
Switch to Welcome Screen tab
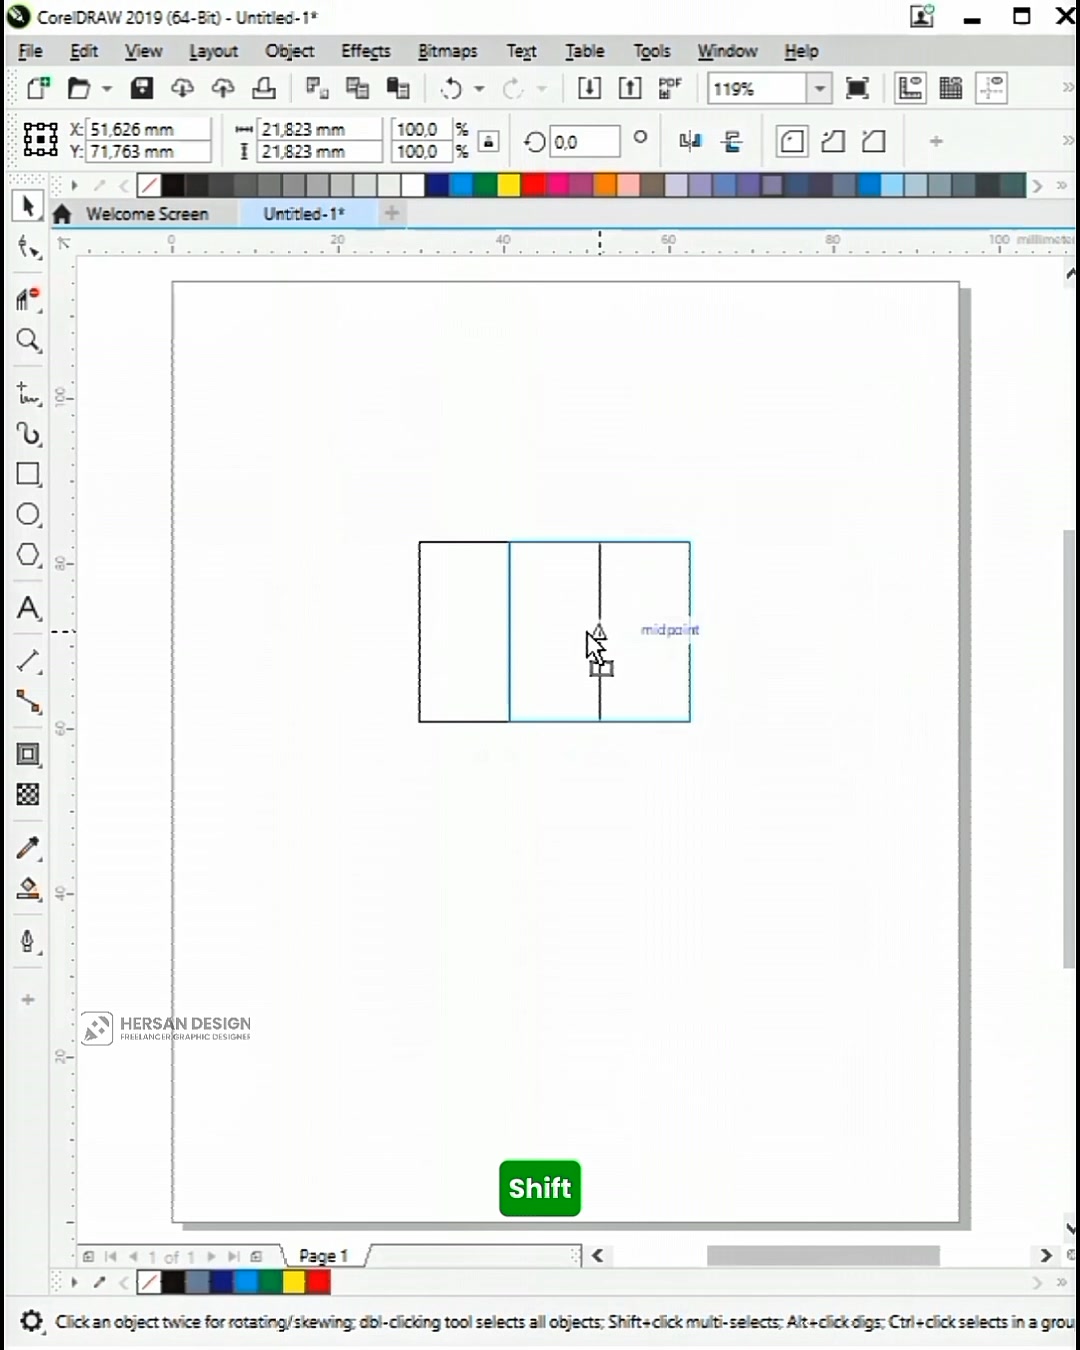coord(147,214)
